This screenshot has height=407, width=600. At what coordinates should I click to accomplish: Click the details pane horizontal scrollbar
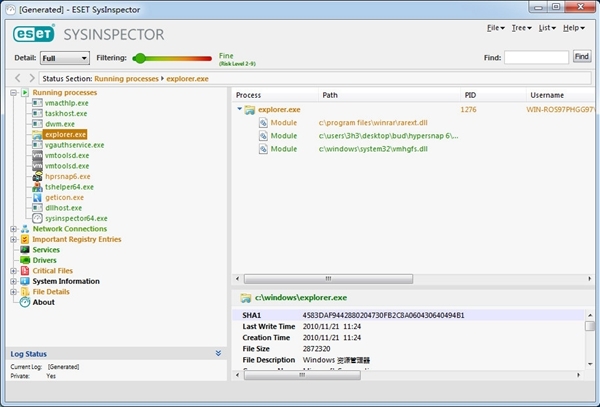[x=302, y=375]
